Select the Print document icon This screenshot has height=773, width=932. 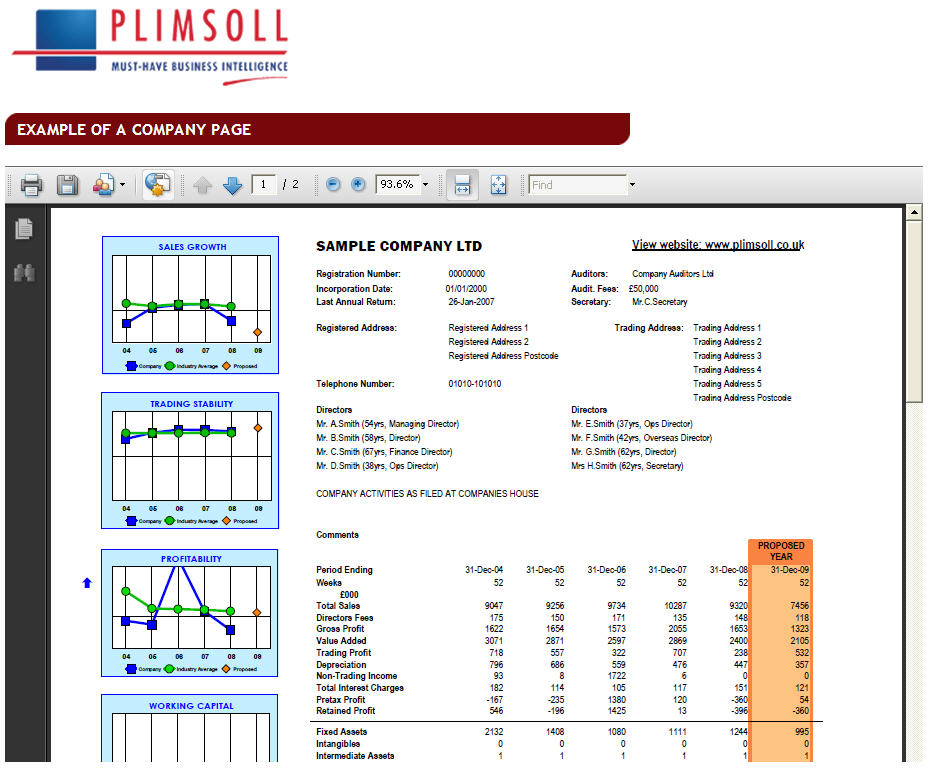(31, 184)
